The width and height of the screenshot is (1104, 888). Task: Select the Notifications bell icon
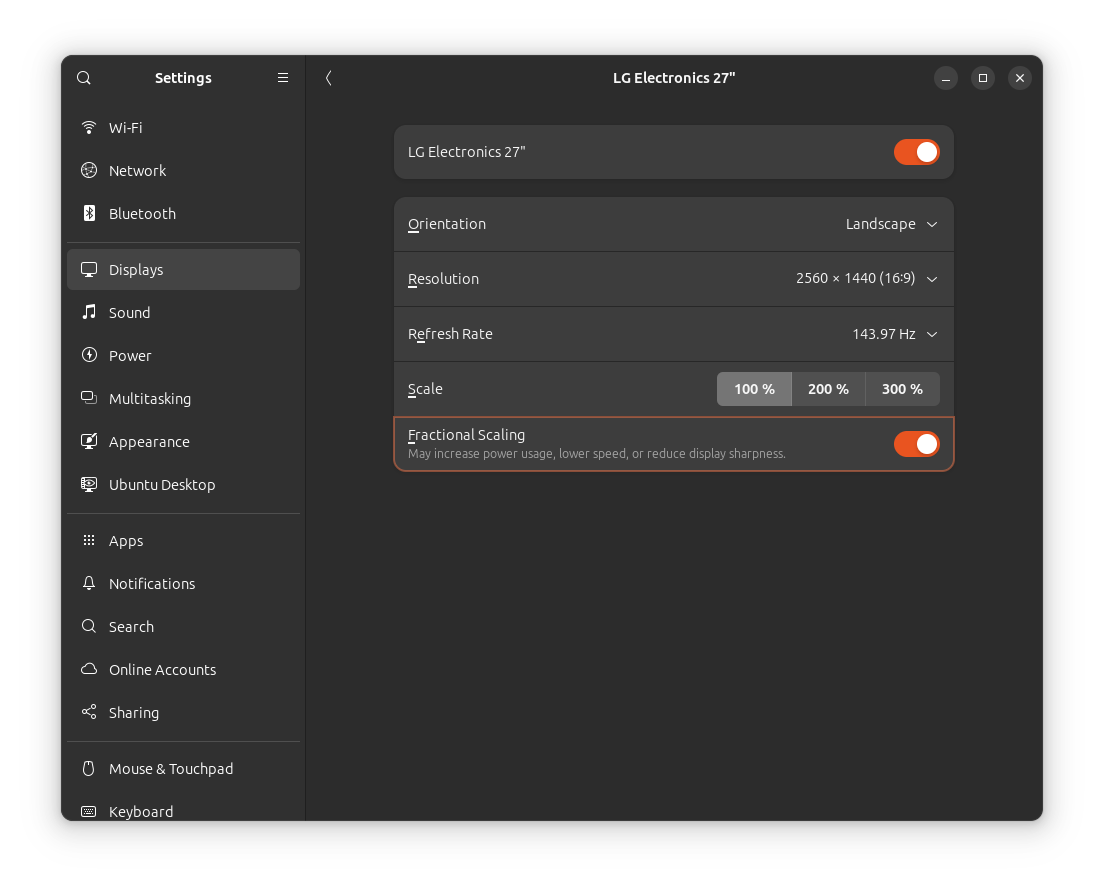pyautogui.click(x=90, y=583)
